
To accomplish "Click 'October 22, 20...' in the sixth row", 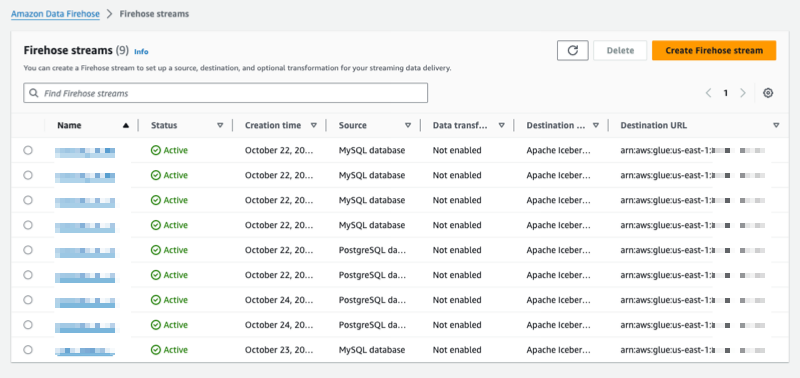I will (x=279, y=275).
